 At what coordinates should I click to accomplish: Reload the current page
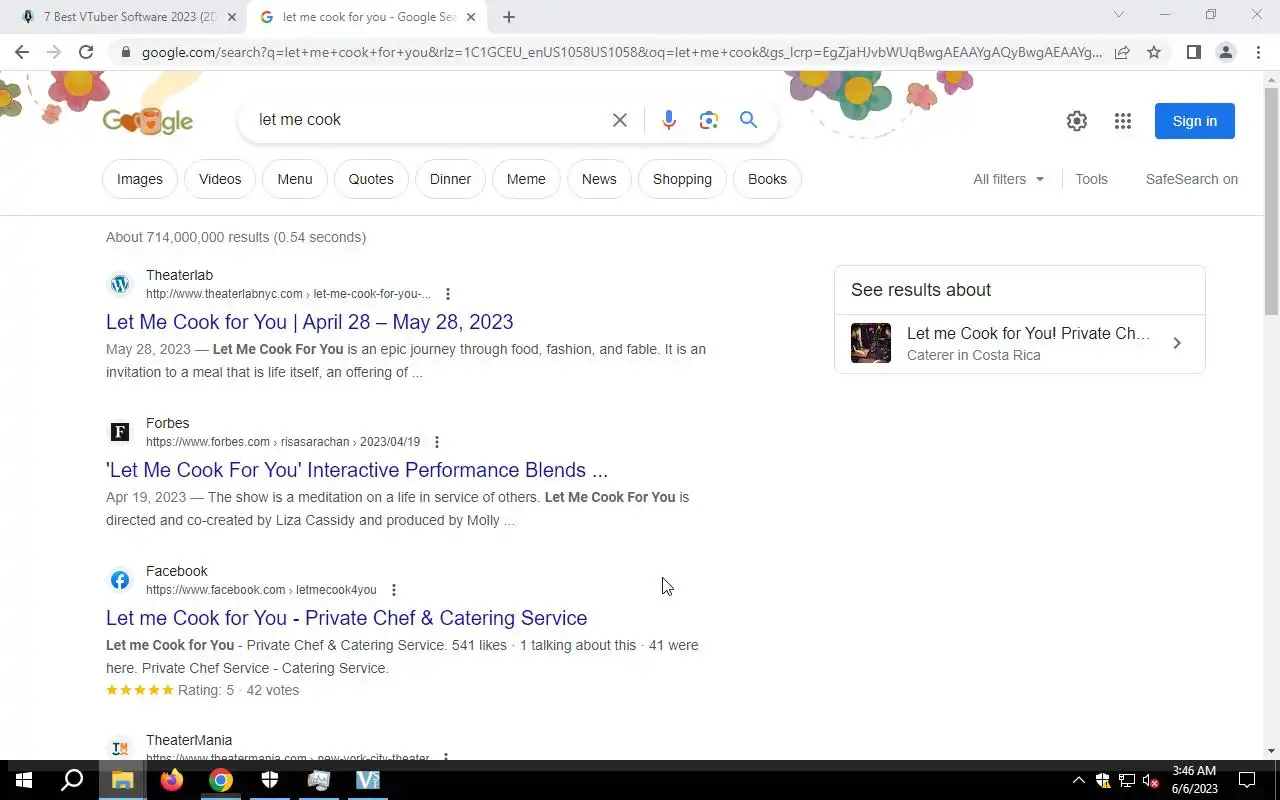pyautogui.click(x=86, y=52)
